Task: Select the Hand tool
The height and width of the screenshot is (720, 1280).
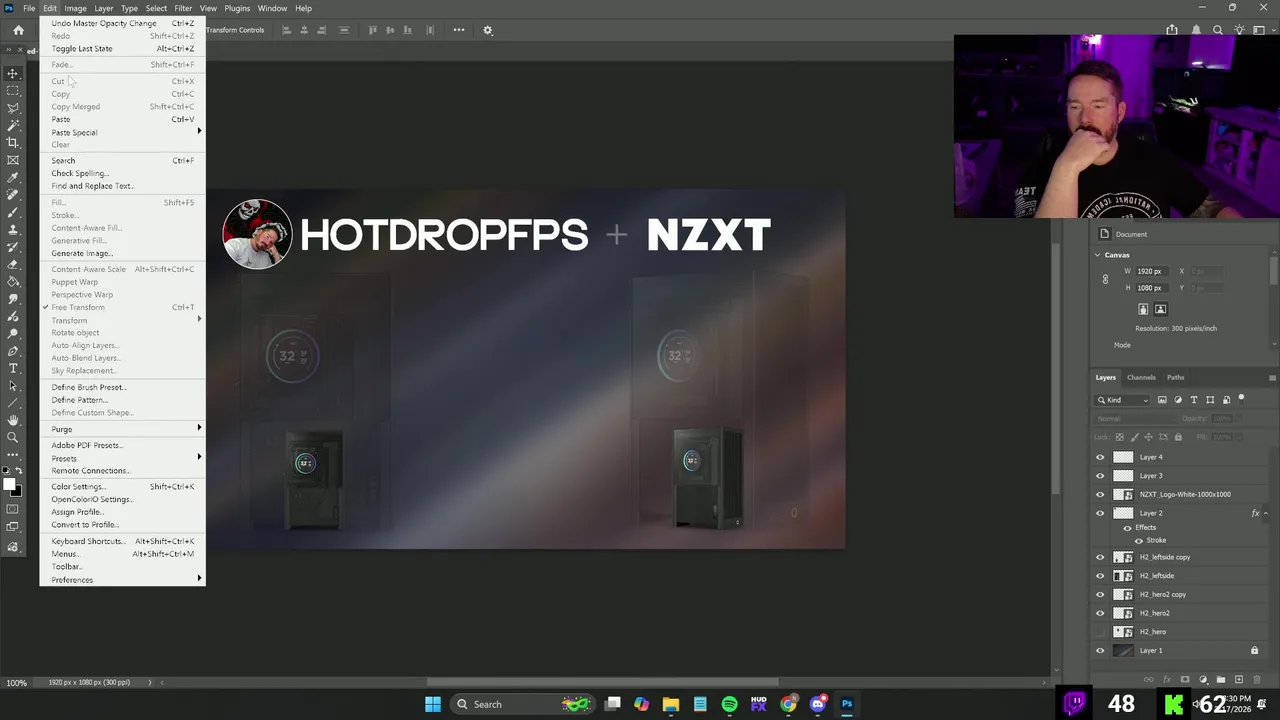Action: [x=13, y=421]
